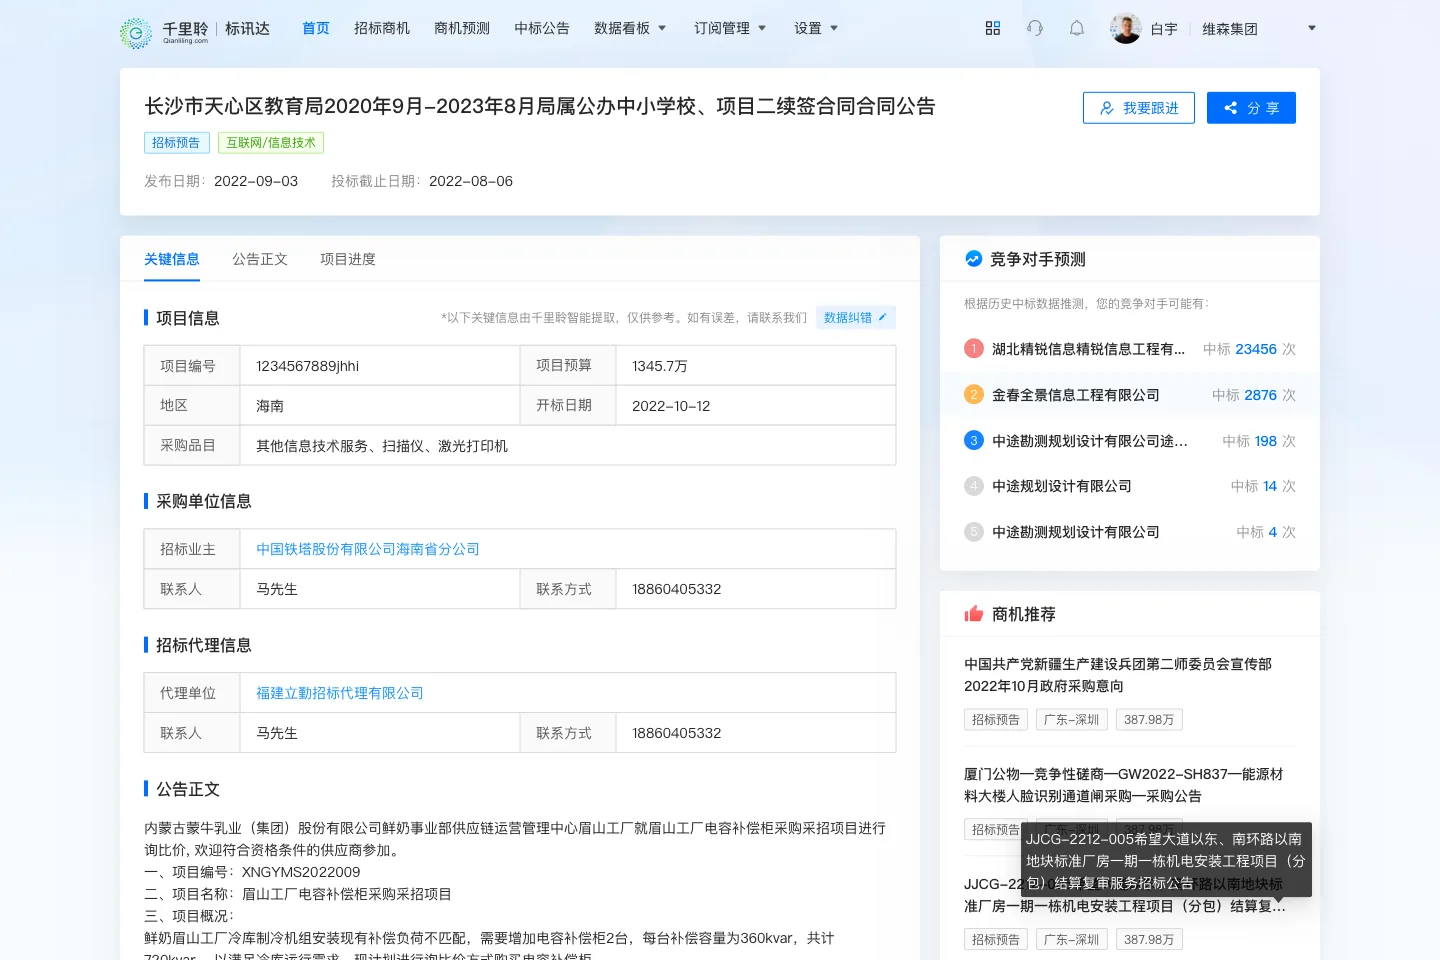Go to 首页 in top navigation

(x=316, y=28)
